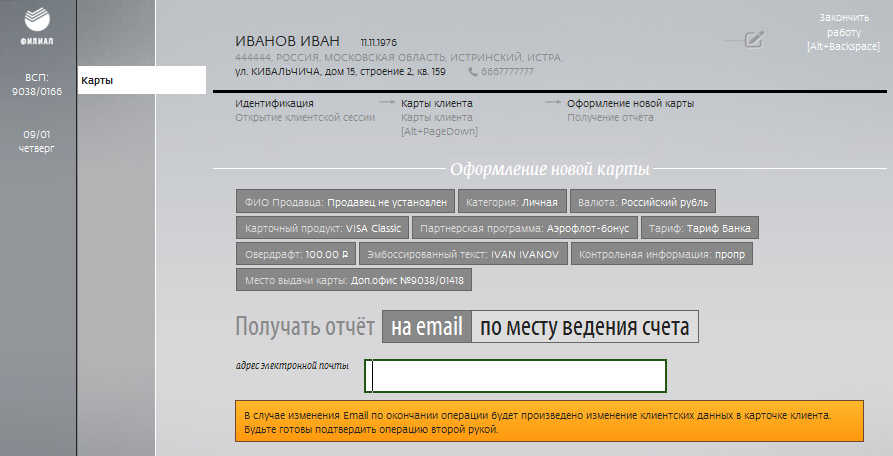Click the arrow before Карты клиента step
Image resolution: width=893 pixels, height=456 pixels.
click(x=387, y=102)
